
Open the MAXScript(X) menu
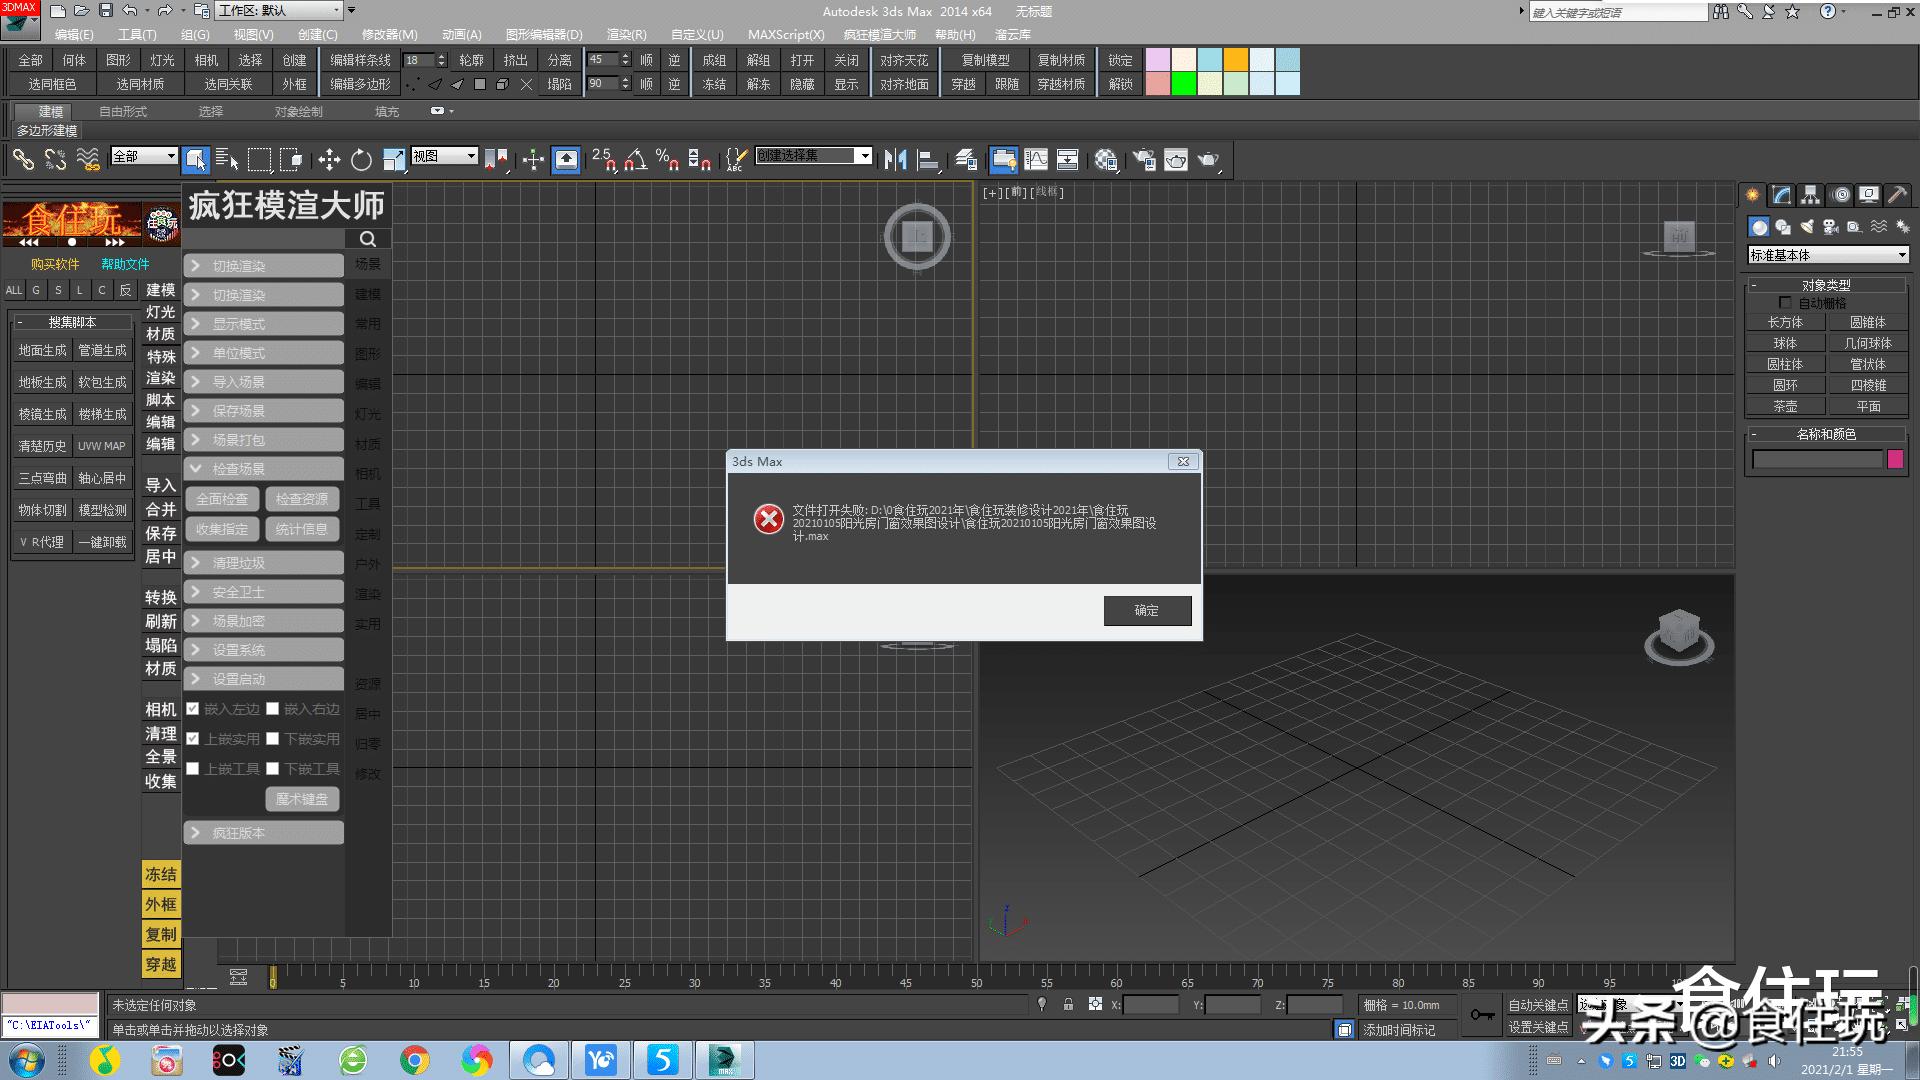tap(785, 35)
